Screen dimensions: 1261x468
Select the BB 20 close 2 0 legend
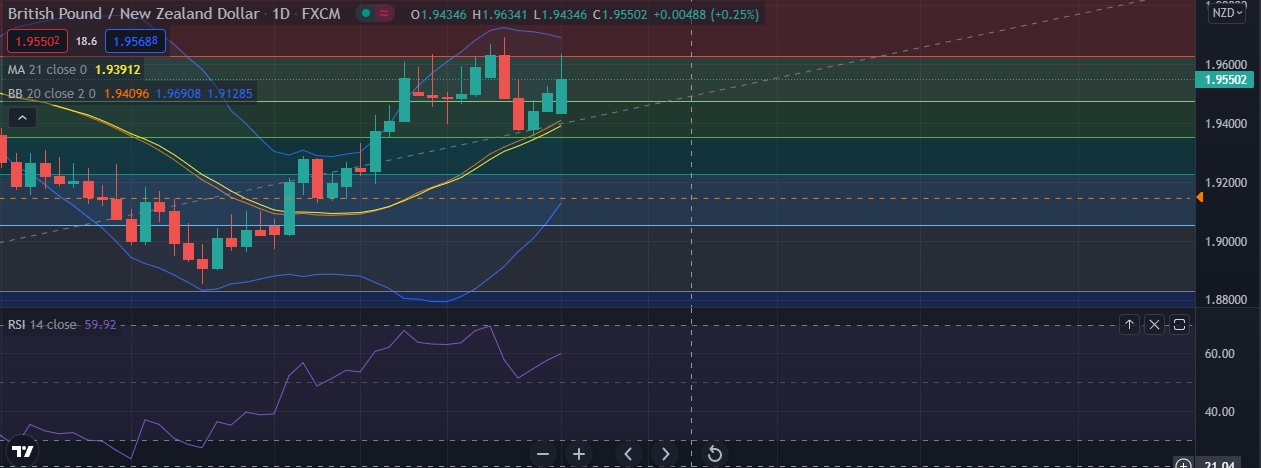coord(51,93)
